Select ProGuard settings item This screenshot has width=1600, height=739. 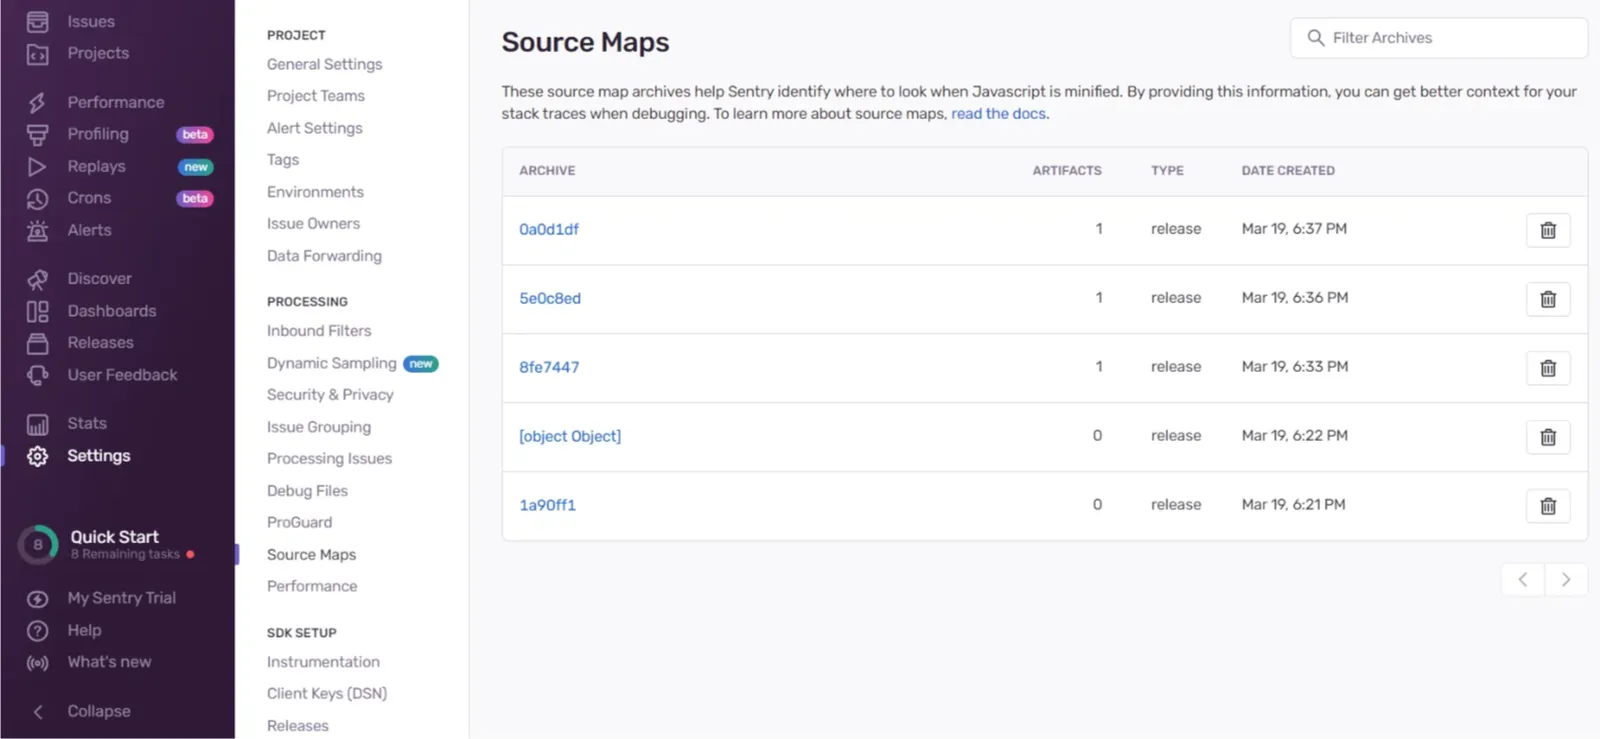[299, 522]
